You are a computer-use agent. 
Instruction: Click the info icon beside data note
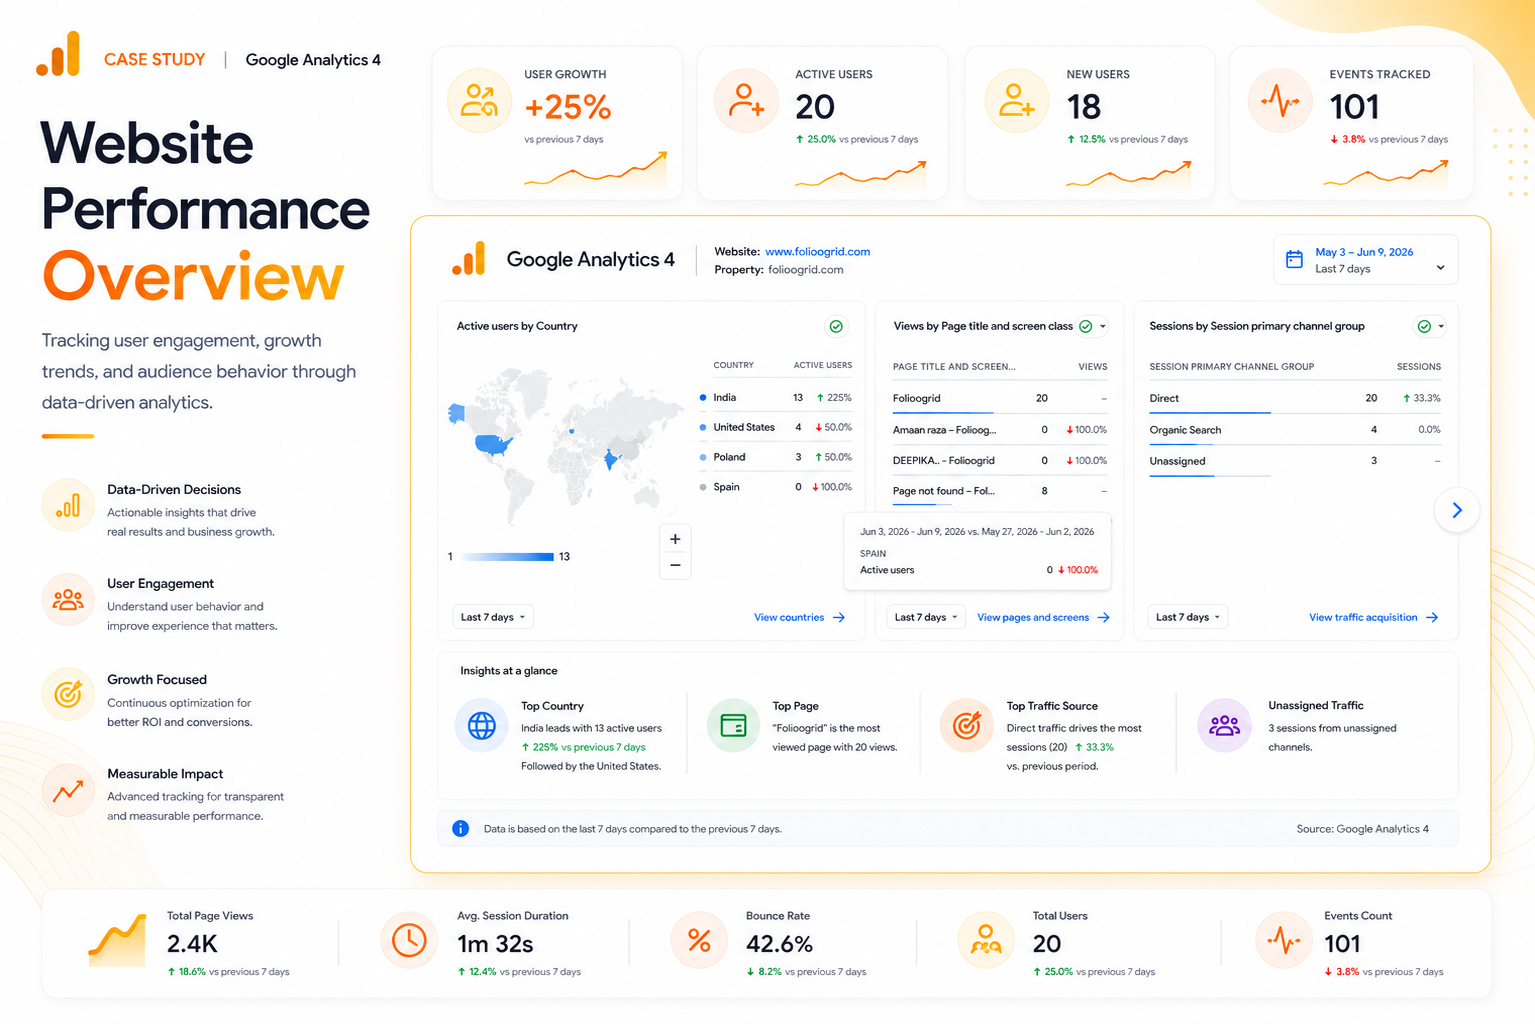point(460,828)
